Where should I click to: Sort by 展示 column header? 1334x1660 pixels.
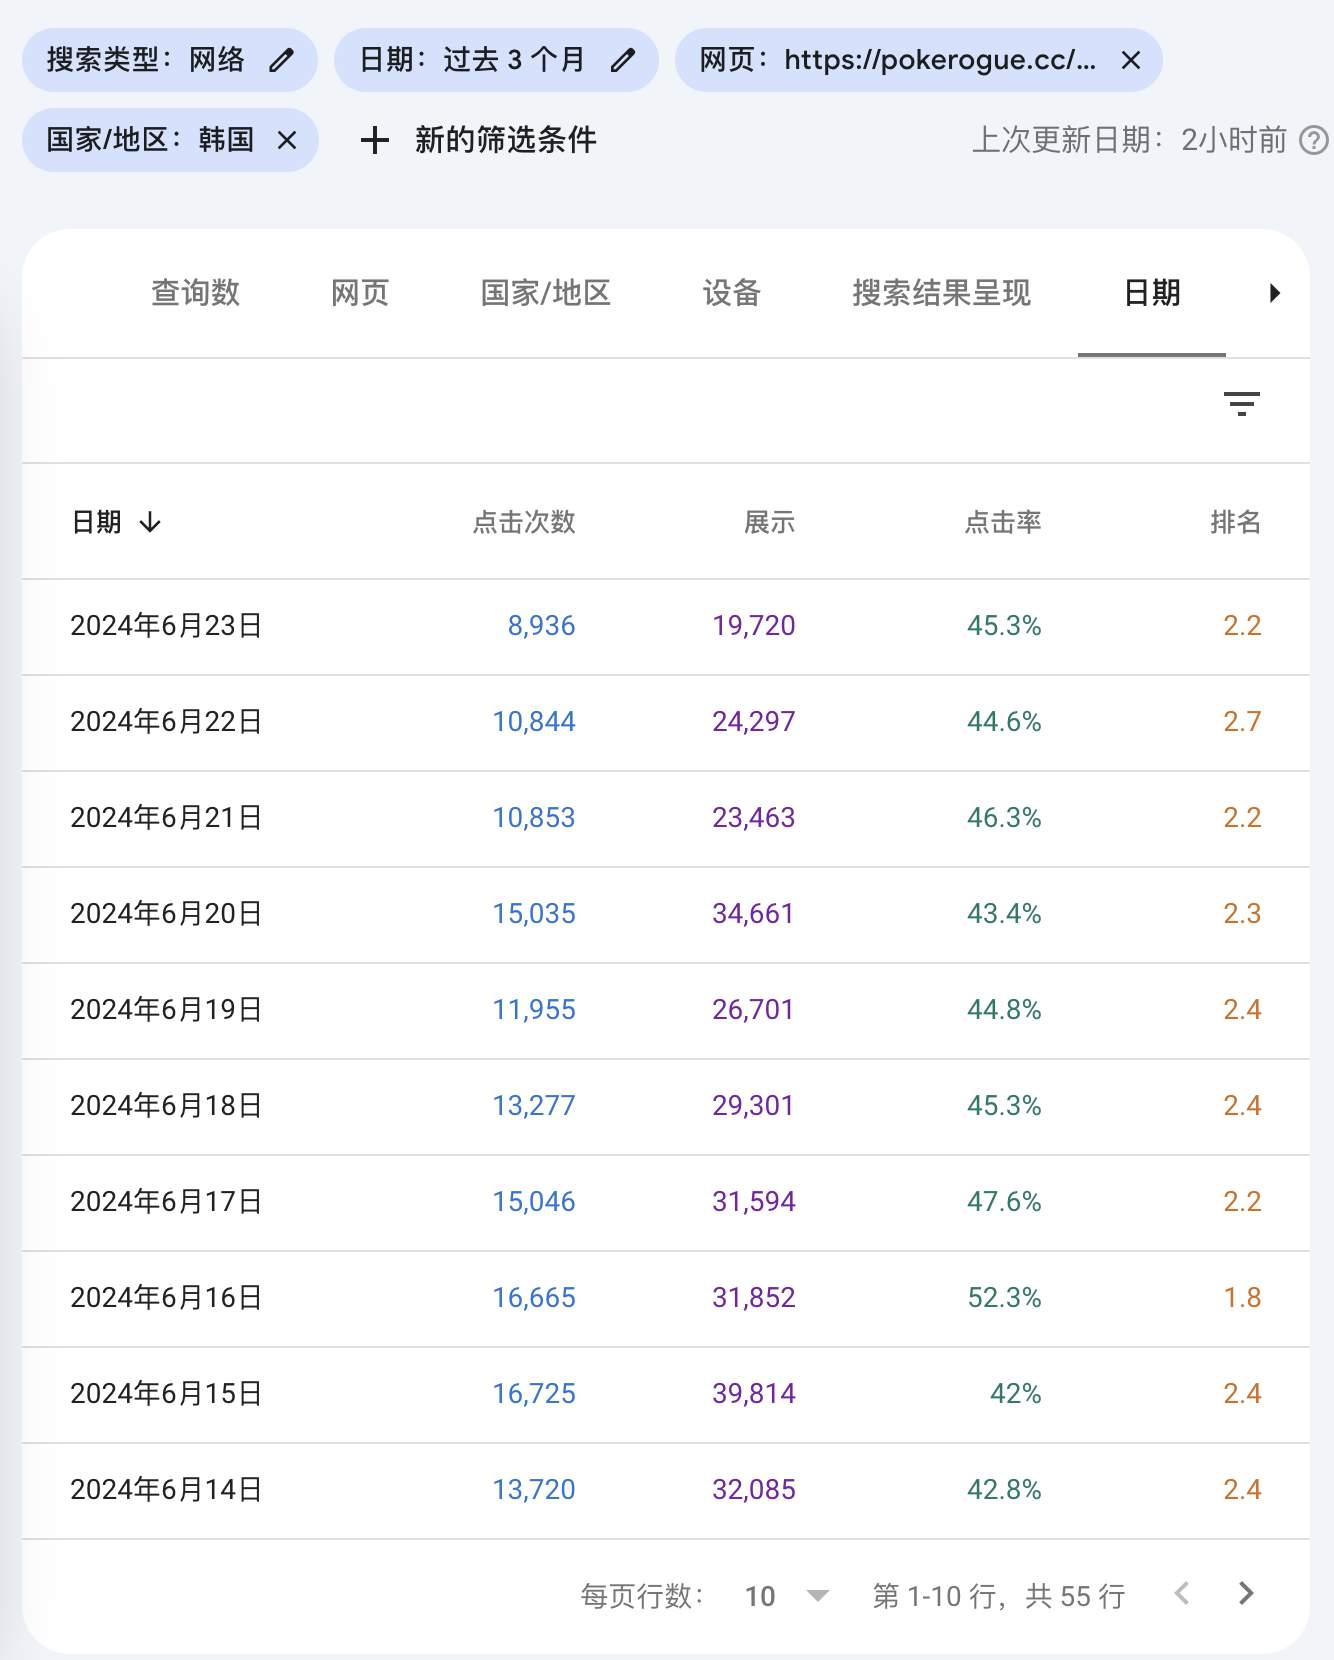click(x=770, y=522)
